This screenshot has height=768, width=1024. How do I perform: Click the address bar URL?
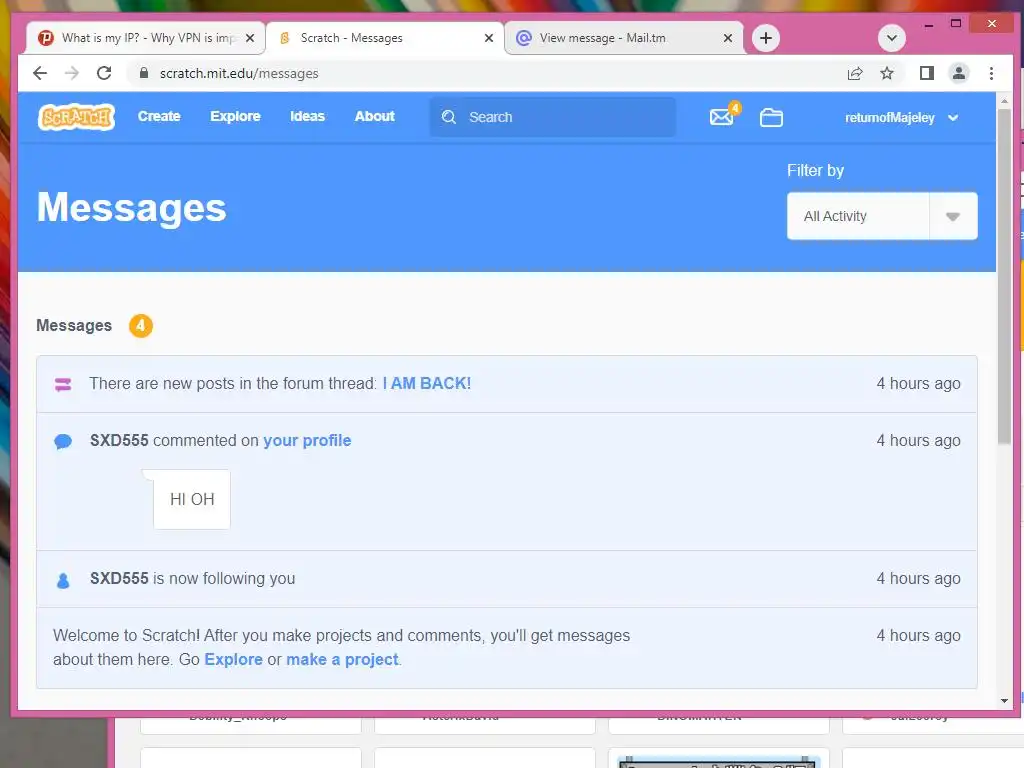[239, 73]
